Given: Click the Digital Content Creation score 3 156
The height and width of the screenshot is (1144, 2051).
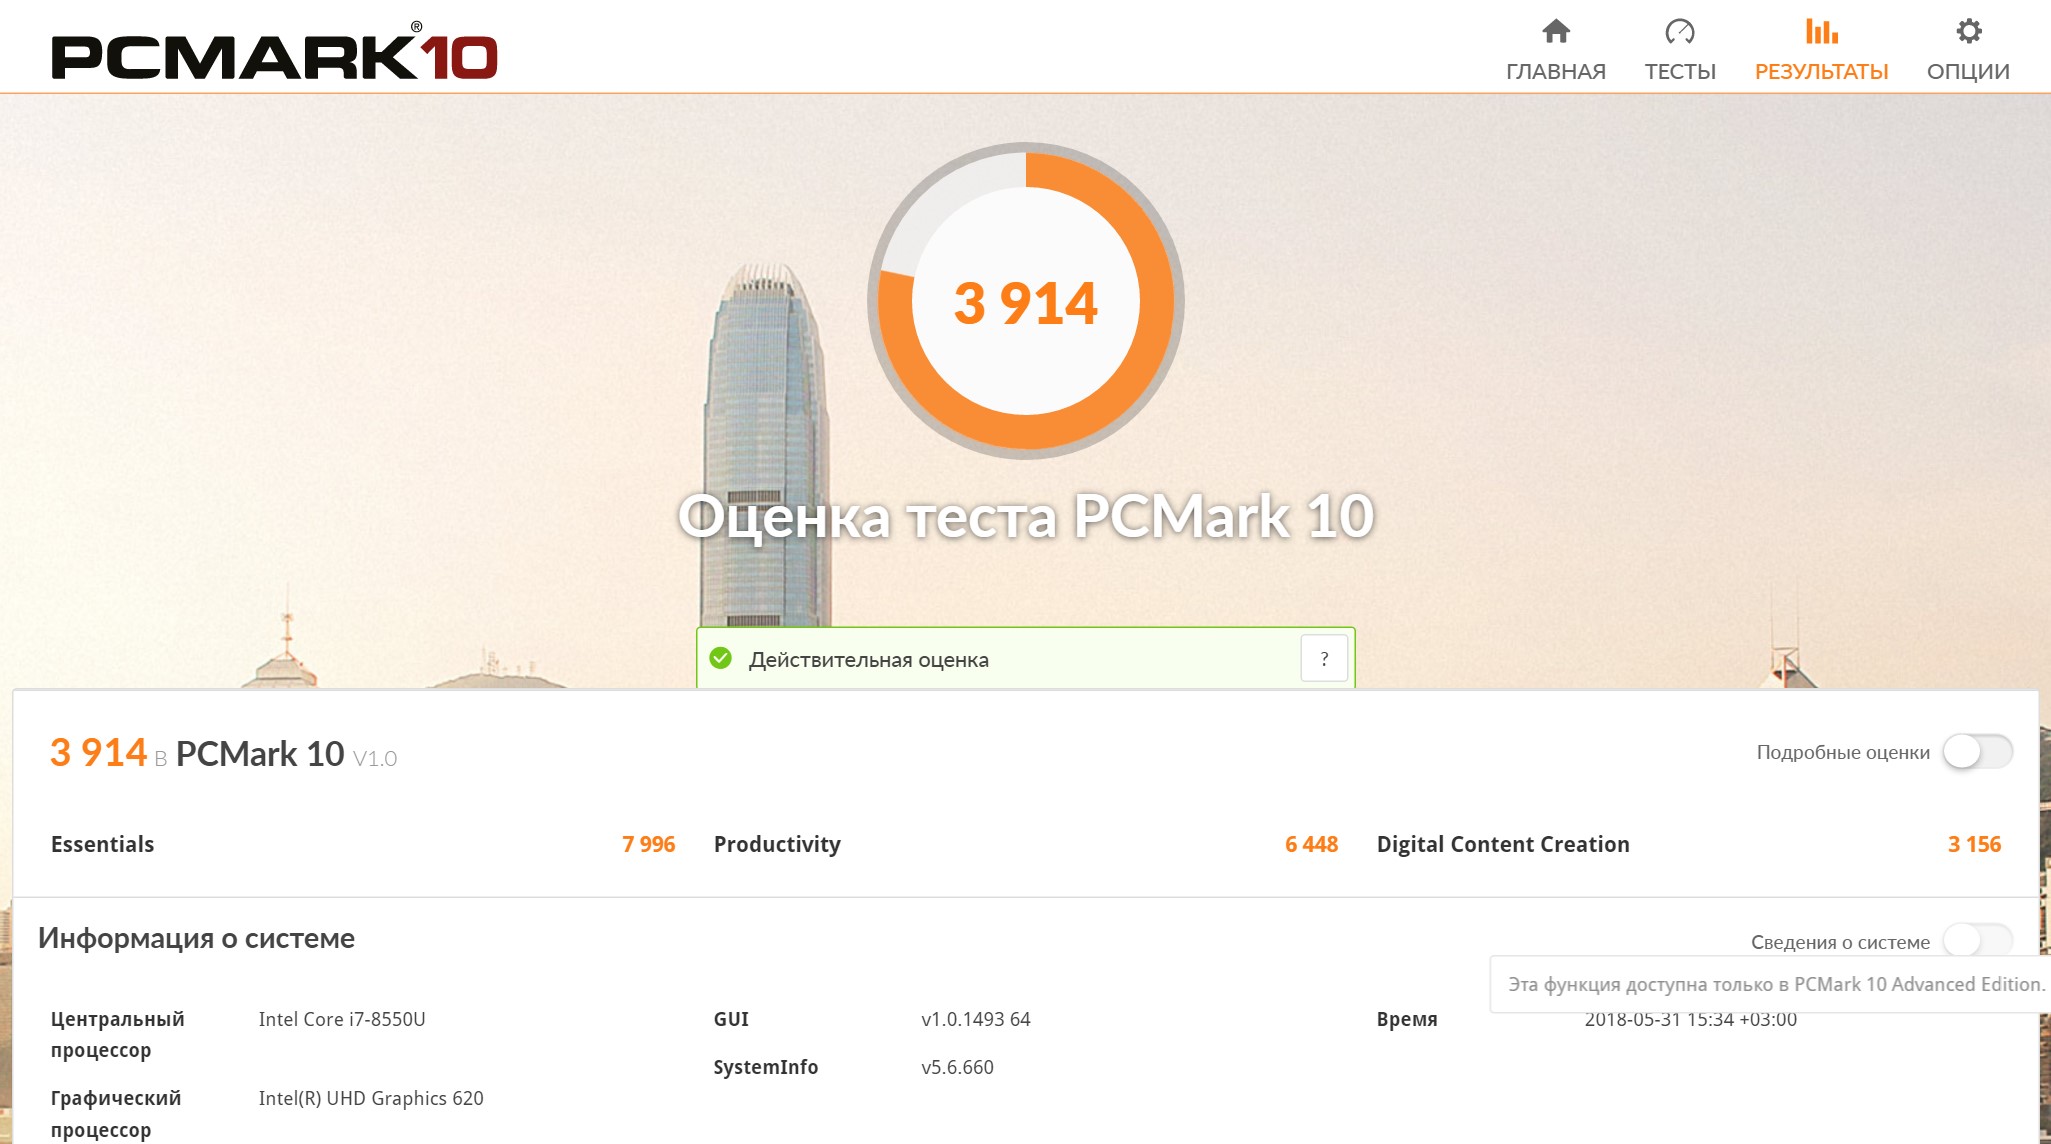Looking at the screenshot, I should click(x=1974, y=844).
